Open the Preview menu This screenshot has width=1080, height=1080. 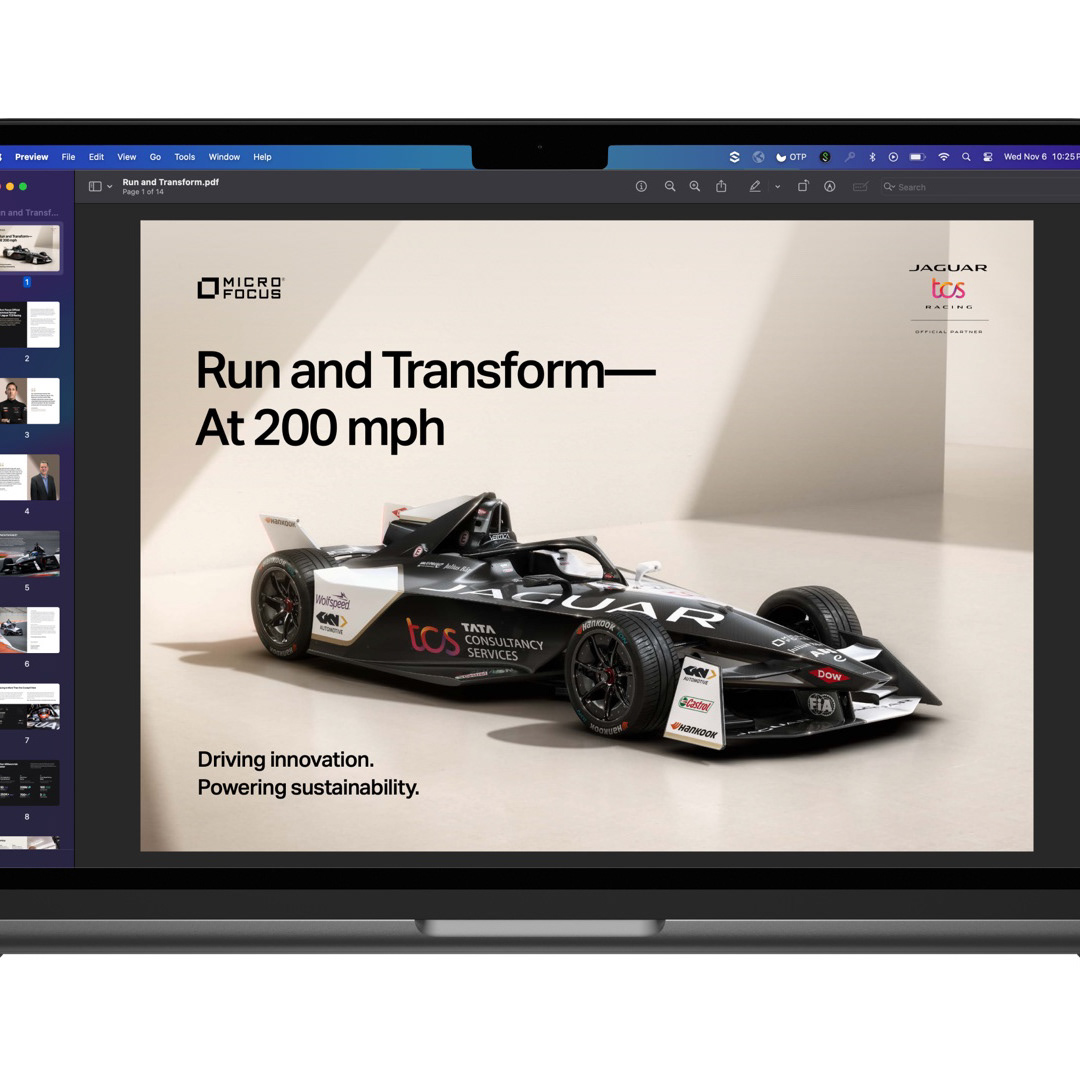click(32, 157)
